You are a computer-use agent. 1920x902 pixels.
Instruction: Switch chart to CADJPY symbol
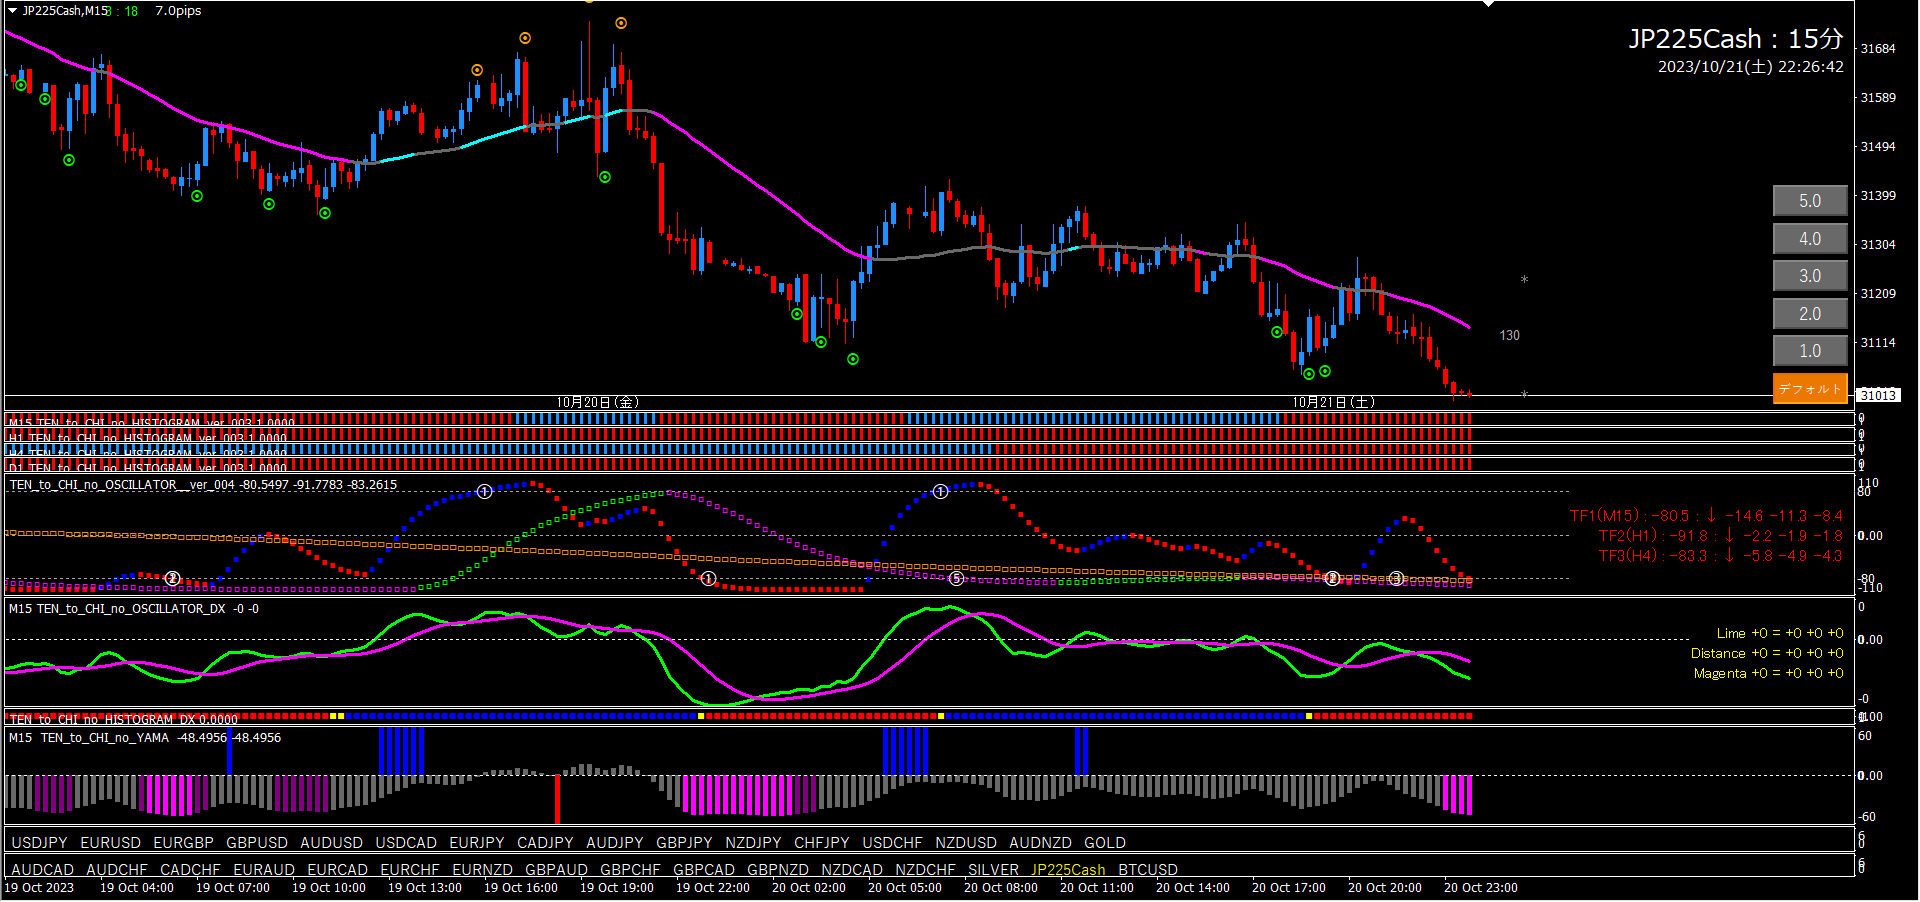[x=545, y=843]
